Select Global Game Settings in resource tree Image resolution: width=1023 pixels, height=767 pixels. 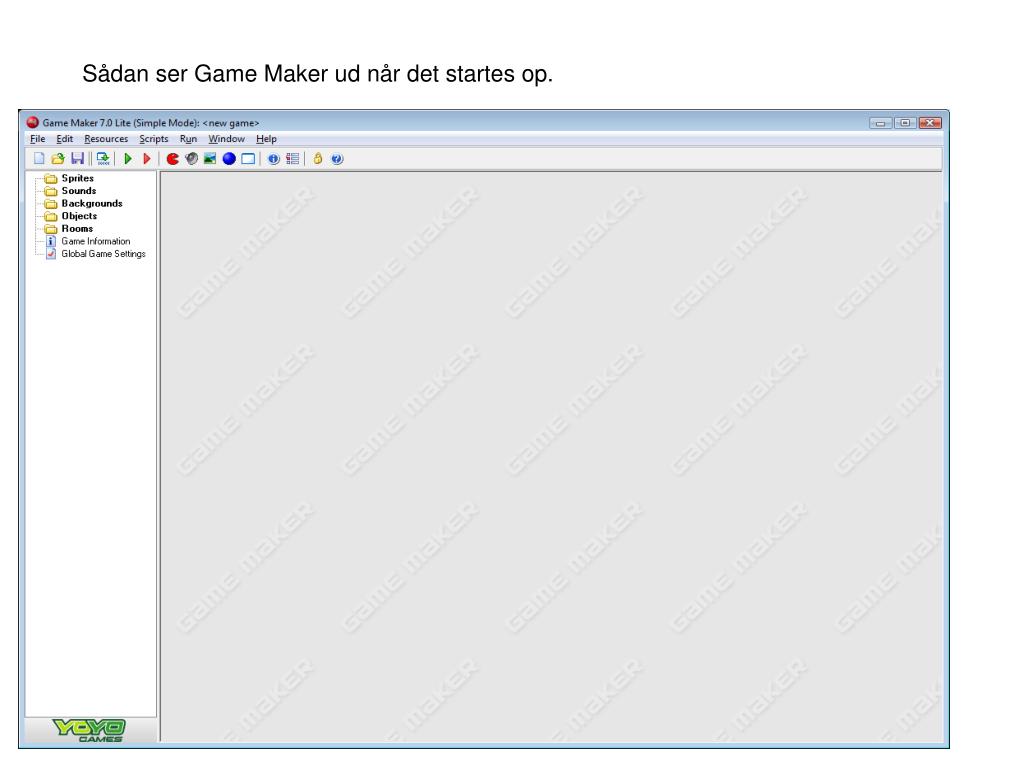pyautogui.click(x=103, y=254)
